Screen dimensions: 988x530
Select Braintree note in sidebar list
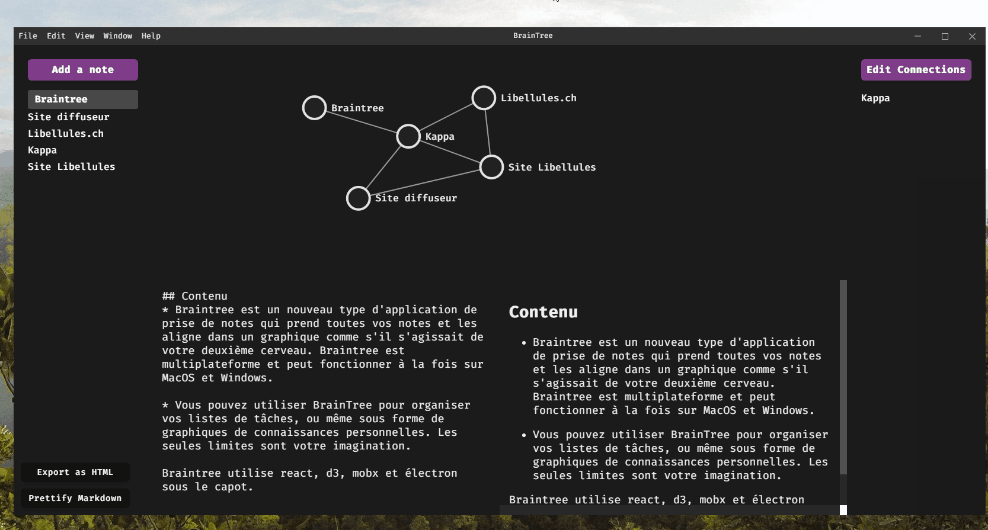83,99
